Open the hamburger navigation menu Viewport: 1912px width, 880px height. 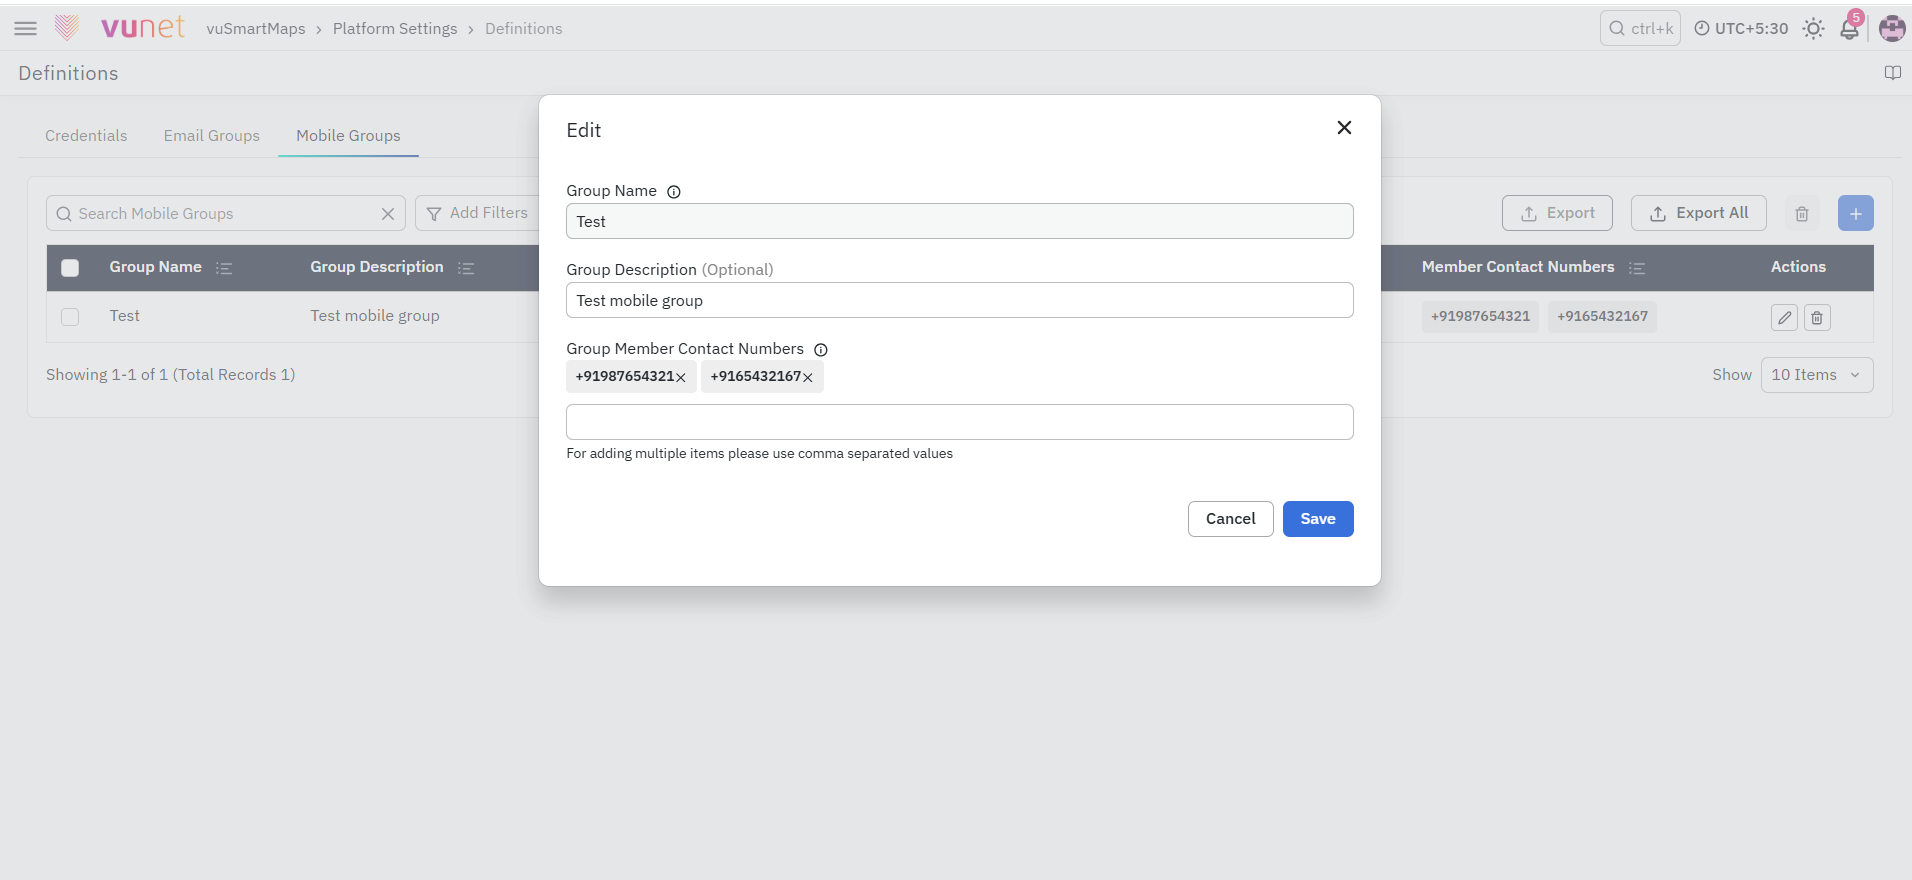tap(26, 29)
